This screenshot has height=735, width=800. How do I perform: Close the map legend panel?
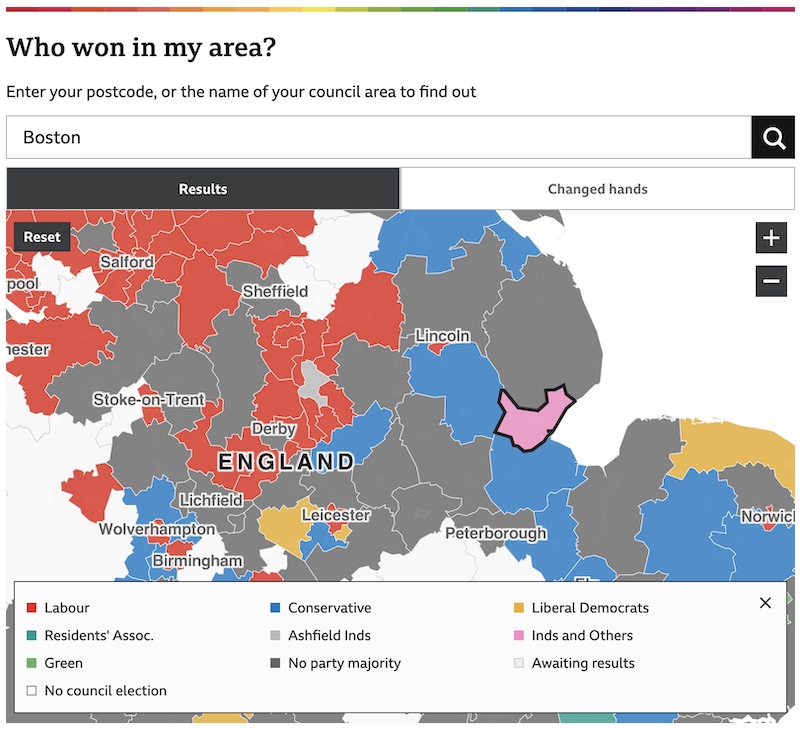[x=765, y=603]
